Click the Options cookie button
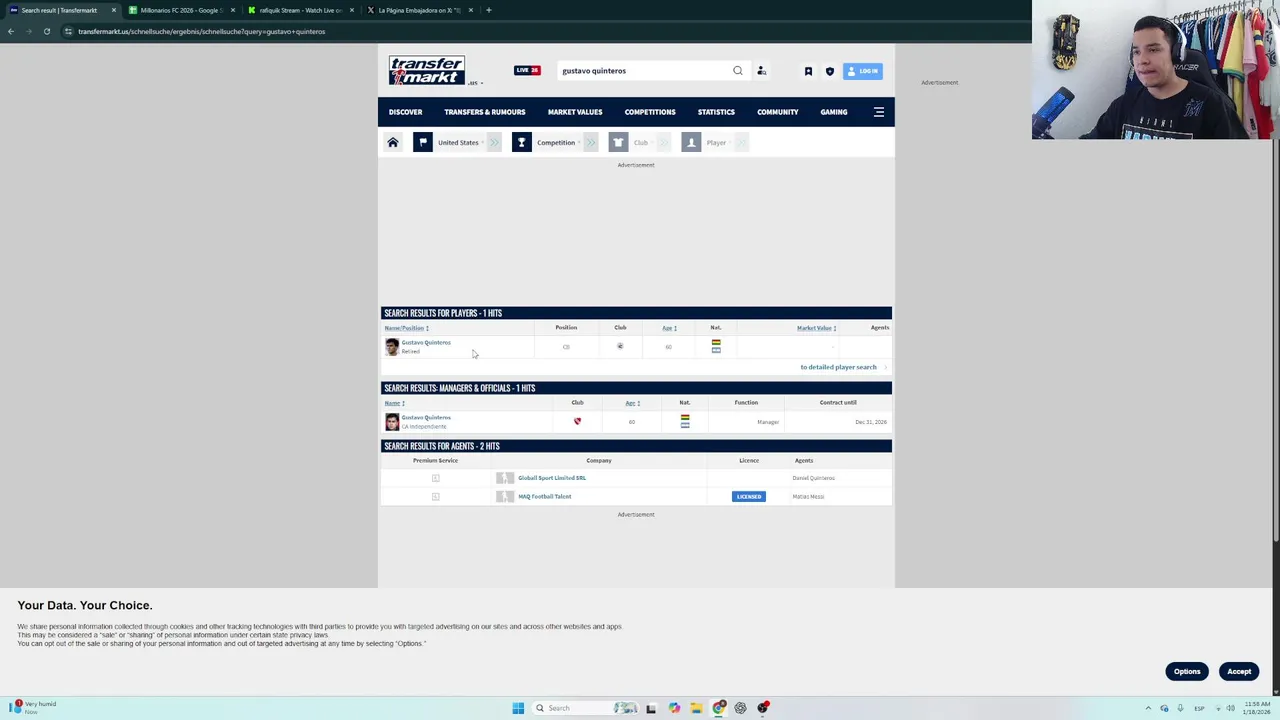 pyautogui.click(x=1187, y=671)
